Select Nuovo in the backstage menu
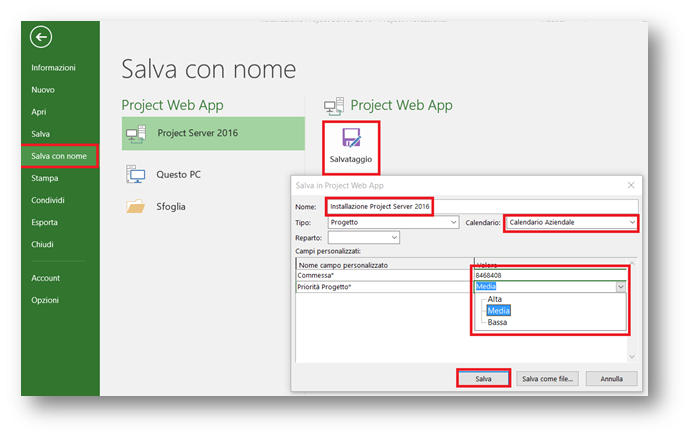The image size is (690, 438). point(43,89)
